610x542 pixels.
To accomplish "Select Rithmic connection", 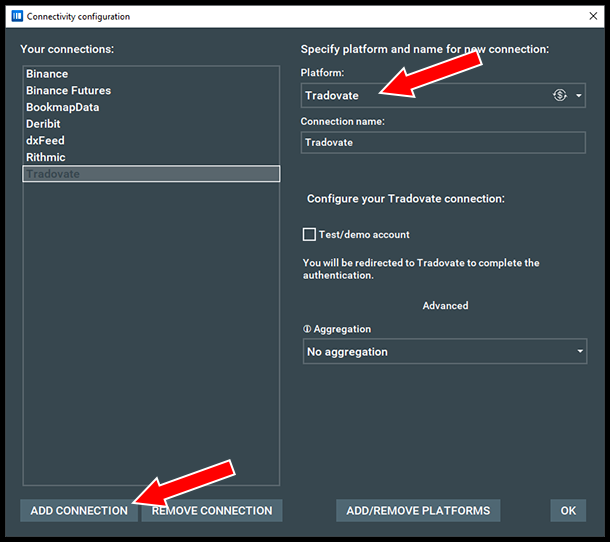I will click(151, 158).
